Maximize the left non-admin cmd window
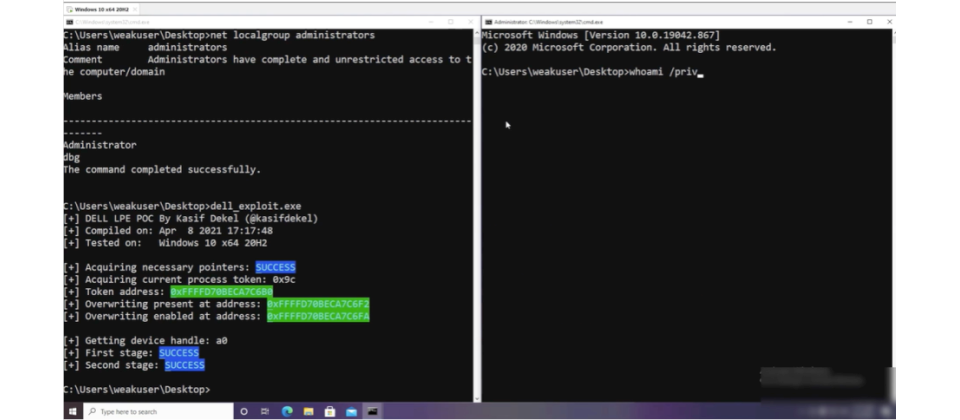Screen dimensions: 960x420 coord(451,22)
